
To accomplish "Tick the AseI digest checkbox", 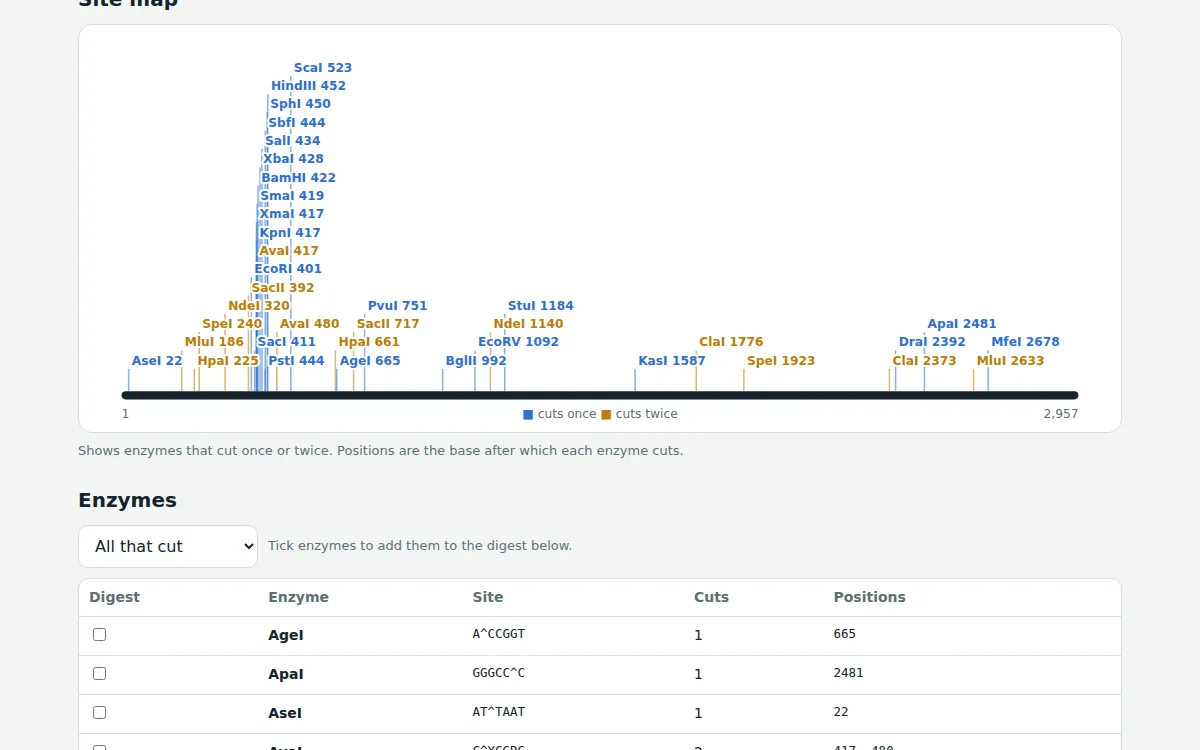I will [x=99, y=713].
